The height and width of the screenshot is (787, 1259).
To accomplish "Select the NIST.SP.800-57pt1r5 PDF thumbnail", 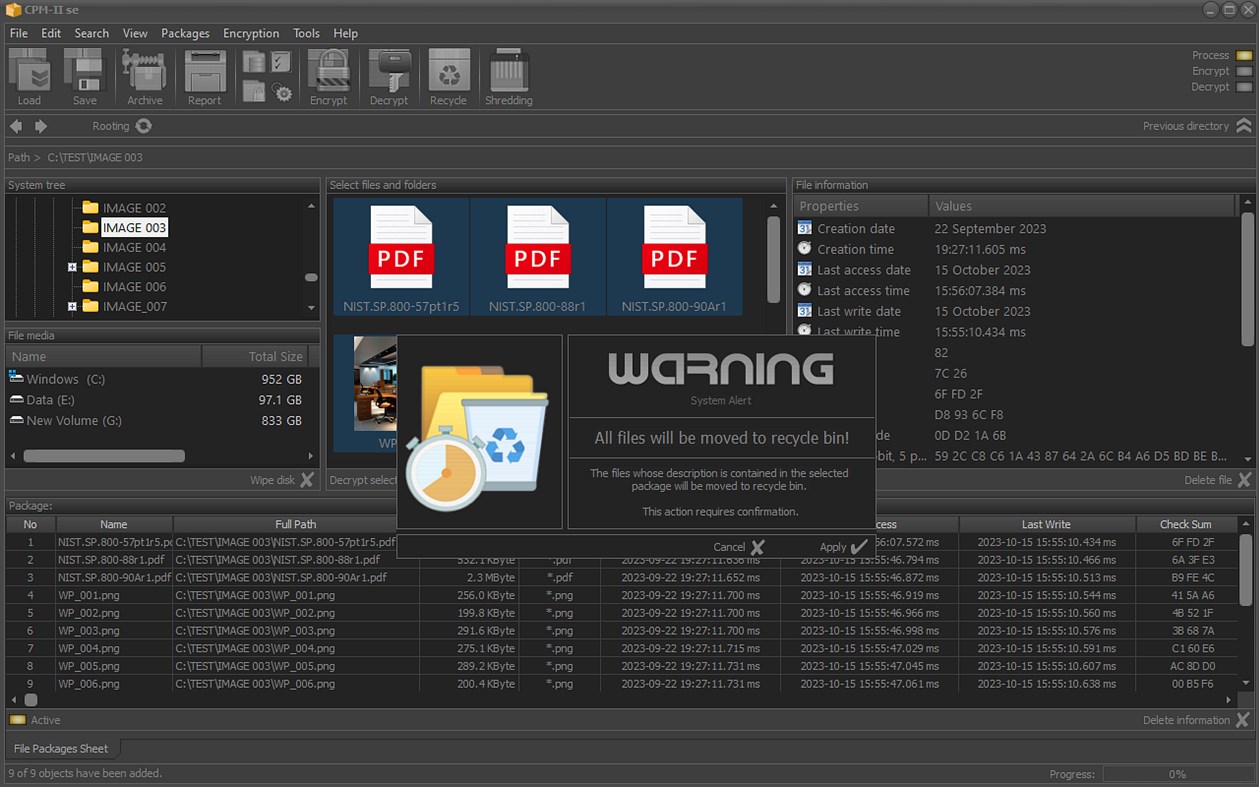I will (401, 257).
